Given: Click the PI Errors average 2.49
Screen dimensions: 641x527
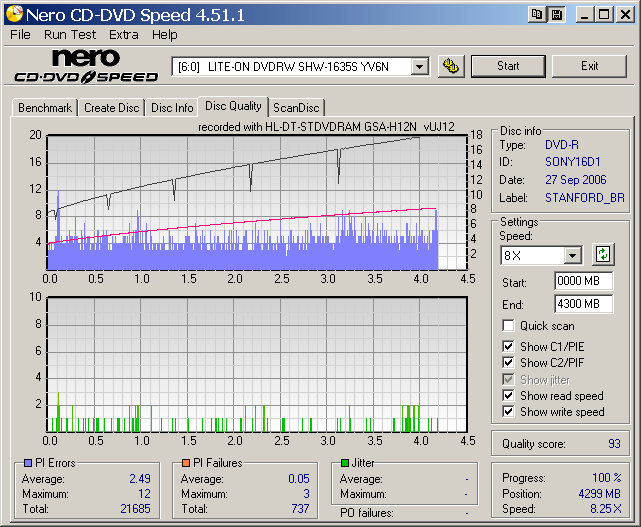Looking at the screenshot, I should click(x=140, y=479).
